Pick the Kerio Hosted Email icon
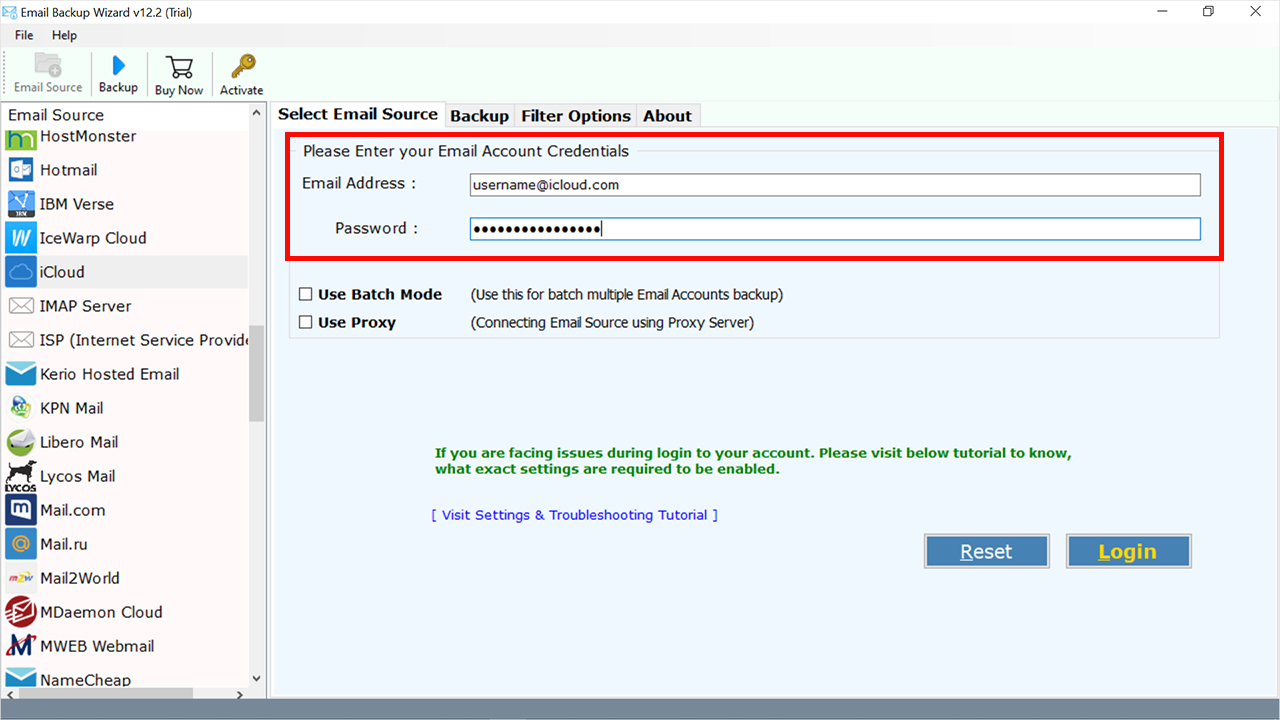Image resolution: width=1280 pixels, height=720 pixels. point(21,374)
